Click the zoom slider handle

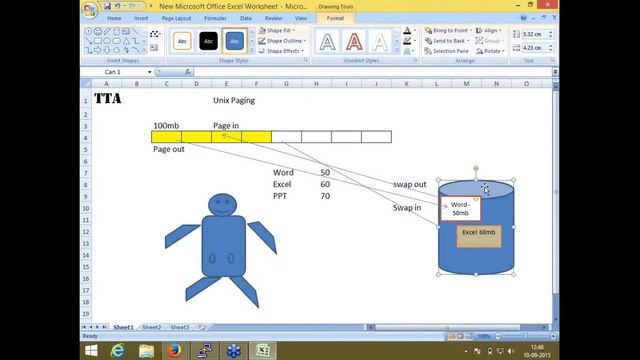click(525, 336)
